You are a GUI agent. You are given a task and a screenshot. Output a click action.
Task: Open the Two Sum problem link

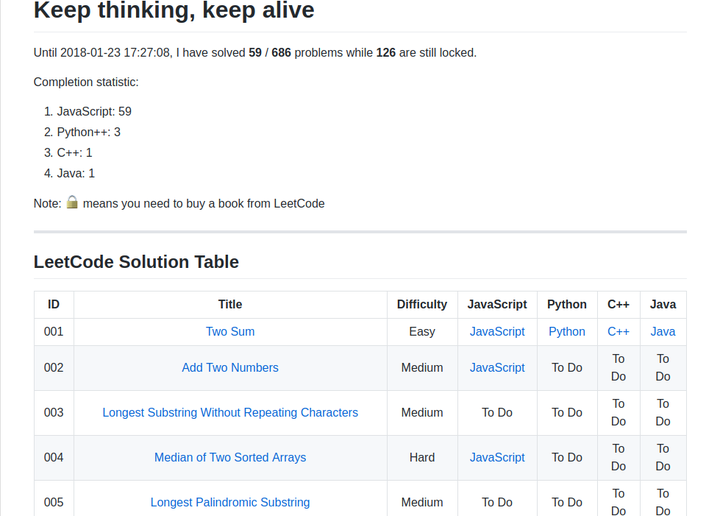click(x=230, y=331)
